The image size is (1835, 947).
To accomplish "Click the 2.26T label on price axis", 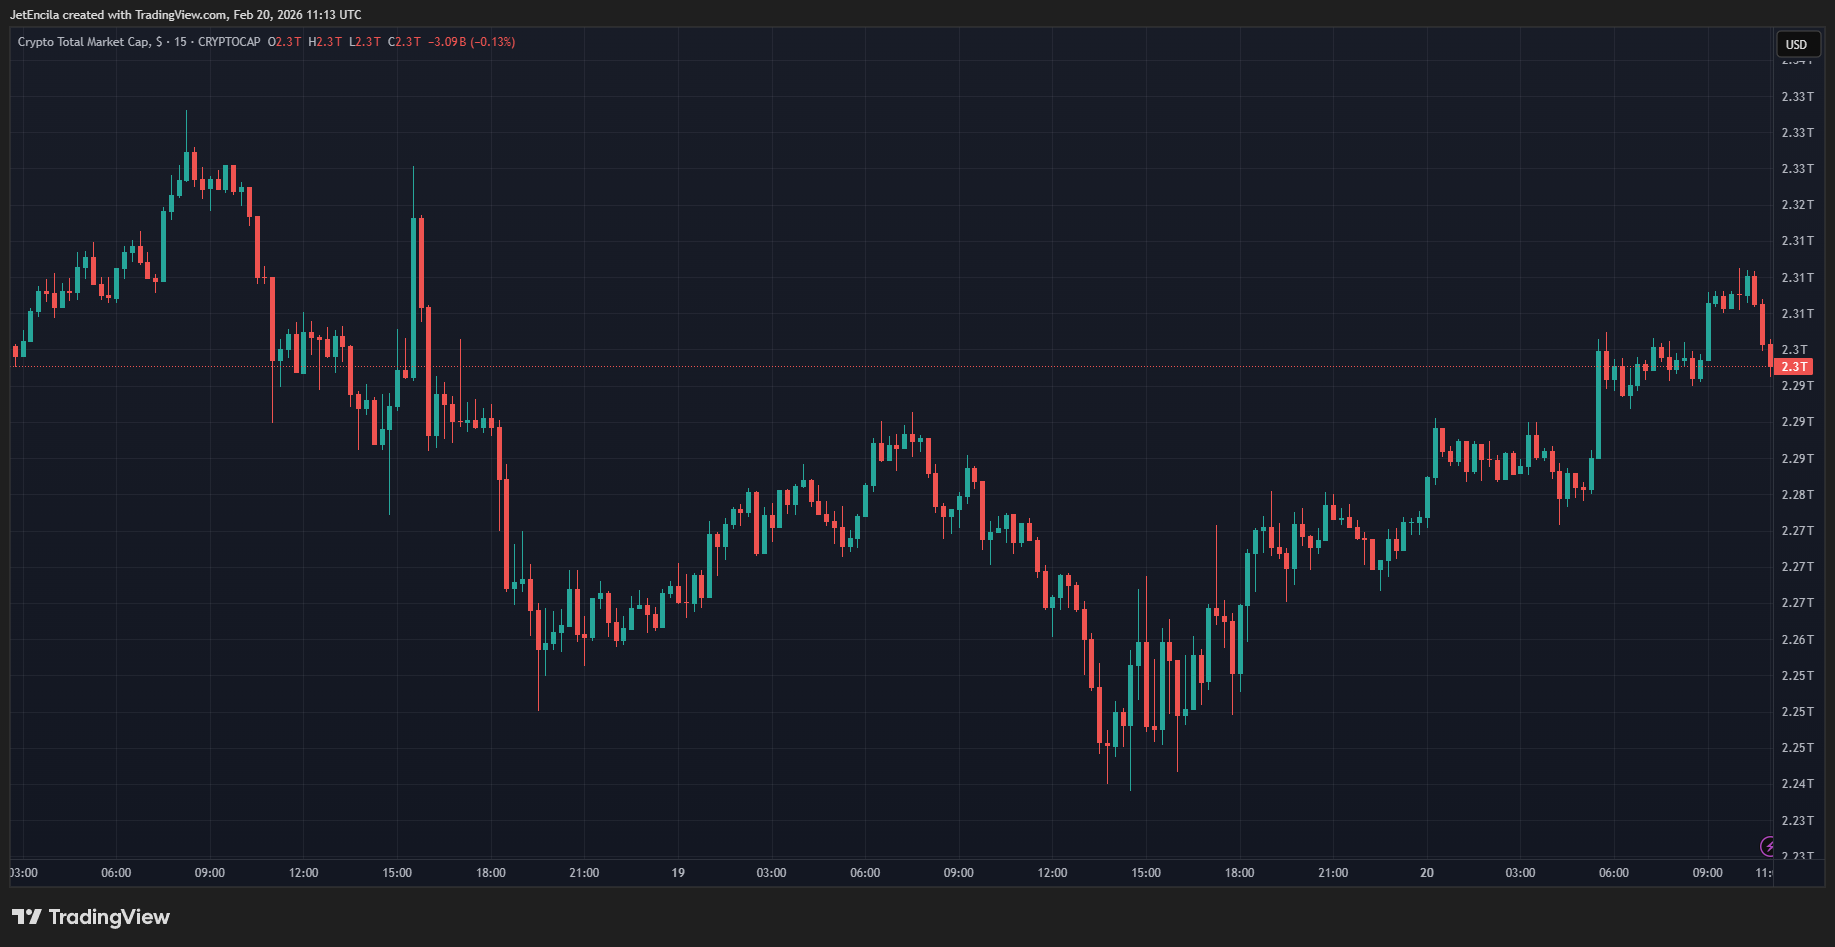I will (1797, 640).
